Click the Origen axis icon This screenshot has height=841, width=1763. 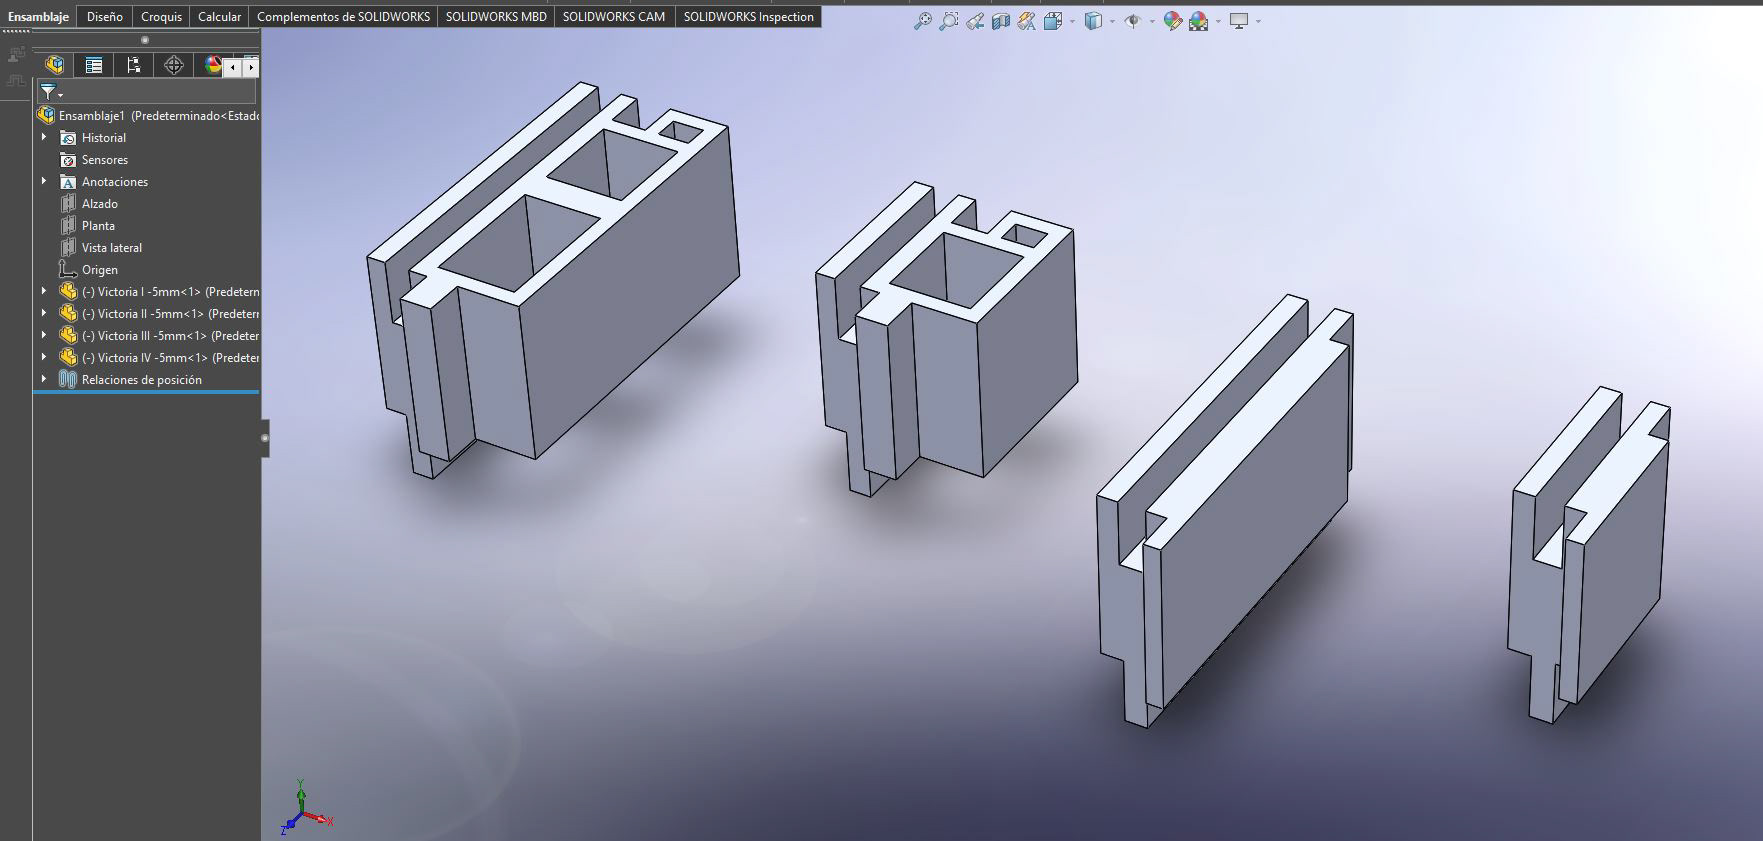pyautogui.click(x=68, y=270)
